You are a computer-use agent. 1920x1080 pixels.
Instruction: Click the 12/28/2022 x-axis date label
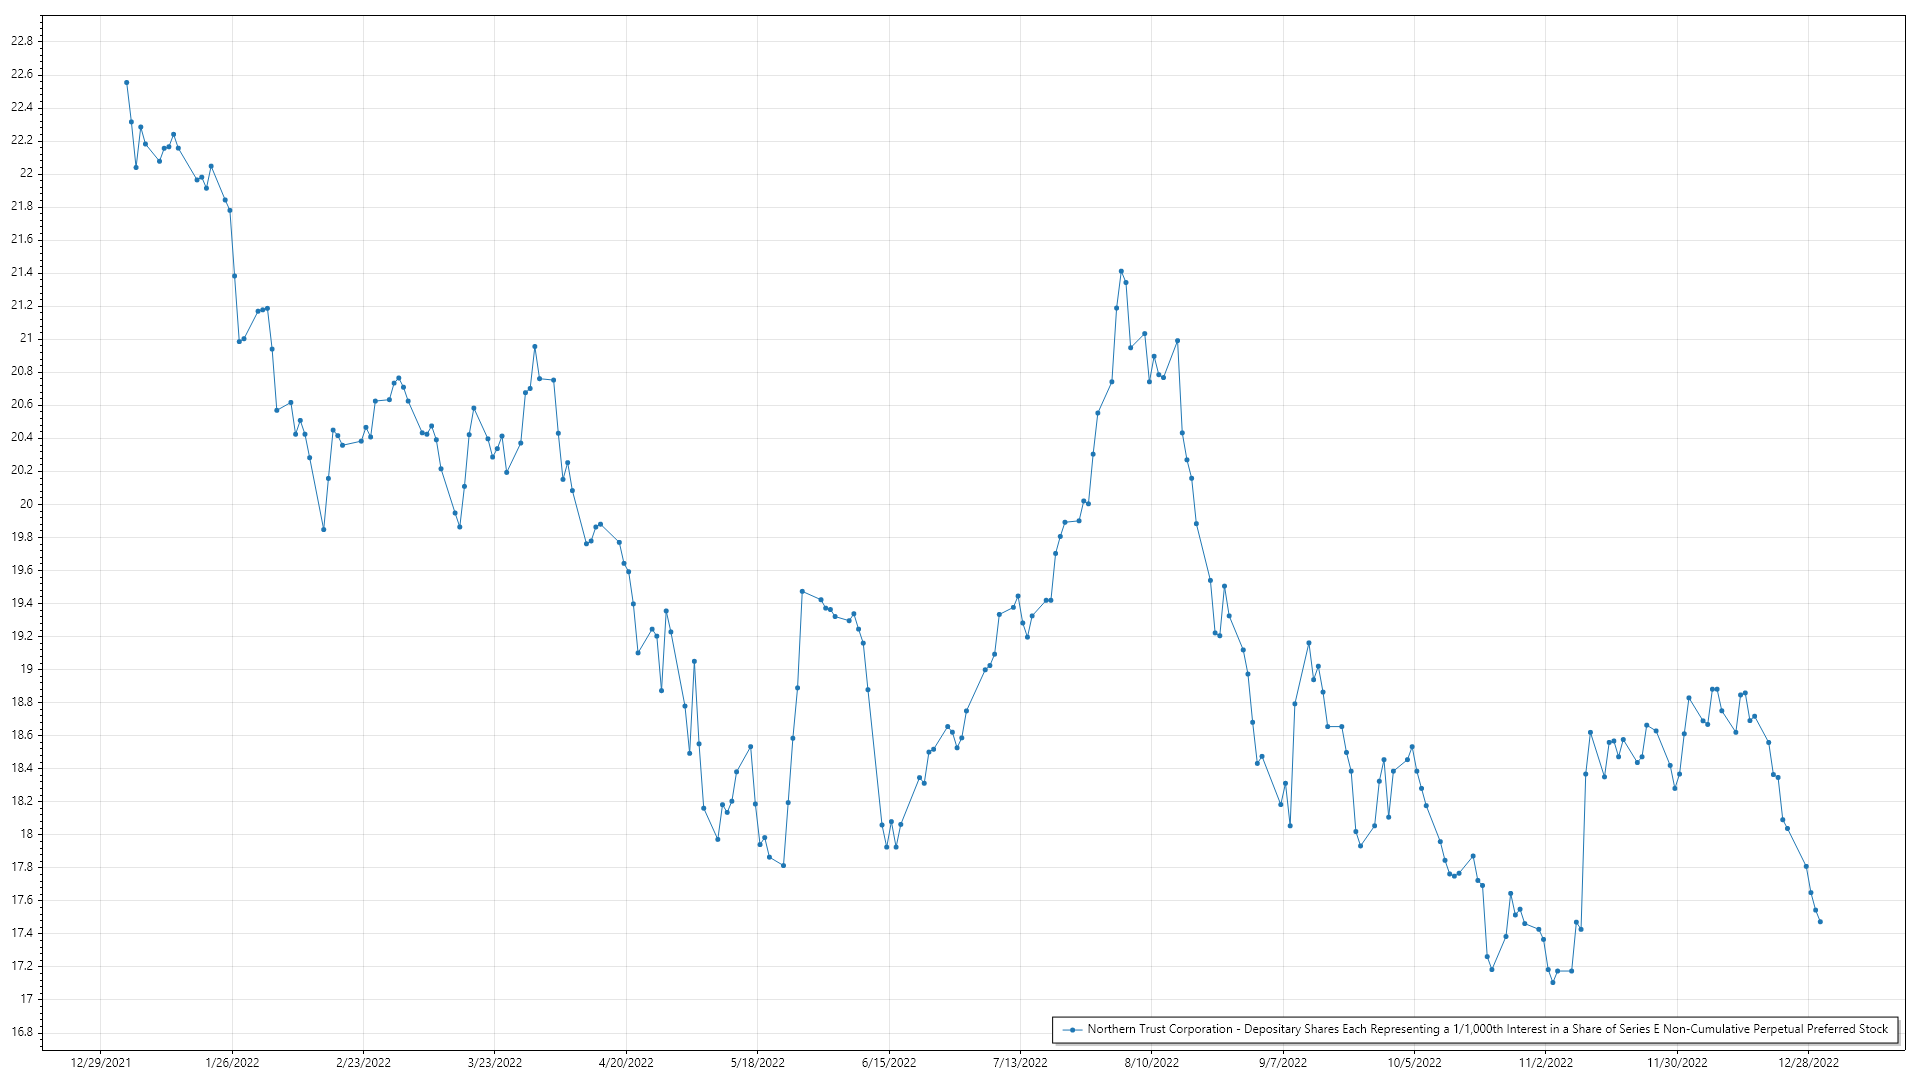pos(1808,1063)
